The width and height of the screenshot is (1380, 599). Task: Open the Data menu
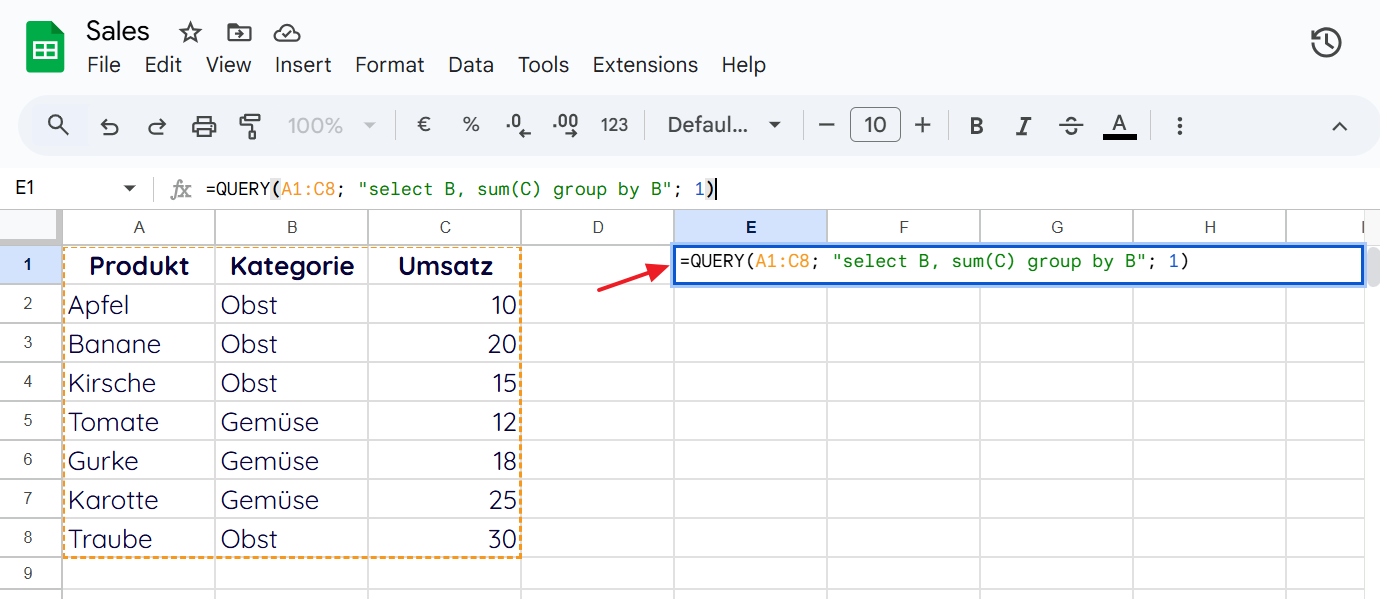(470, 65)
